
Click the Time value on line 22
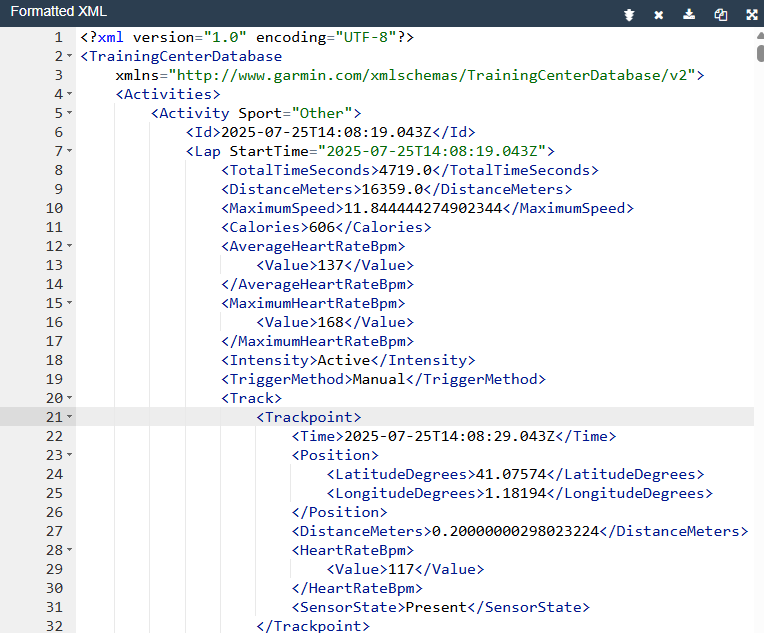[449, 436]
